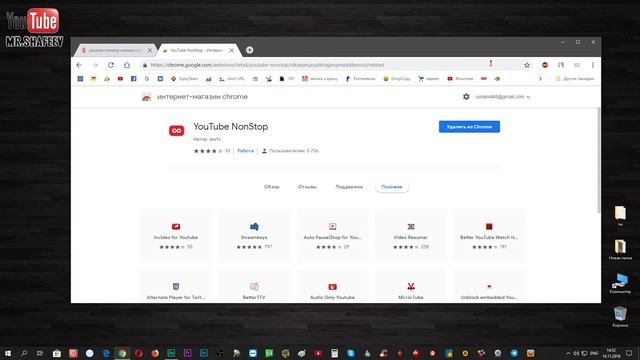Open a new tab with plus button
This screenshot has width=640, height=360.
pyautogui.click(x=249, y=50)
